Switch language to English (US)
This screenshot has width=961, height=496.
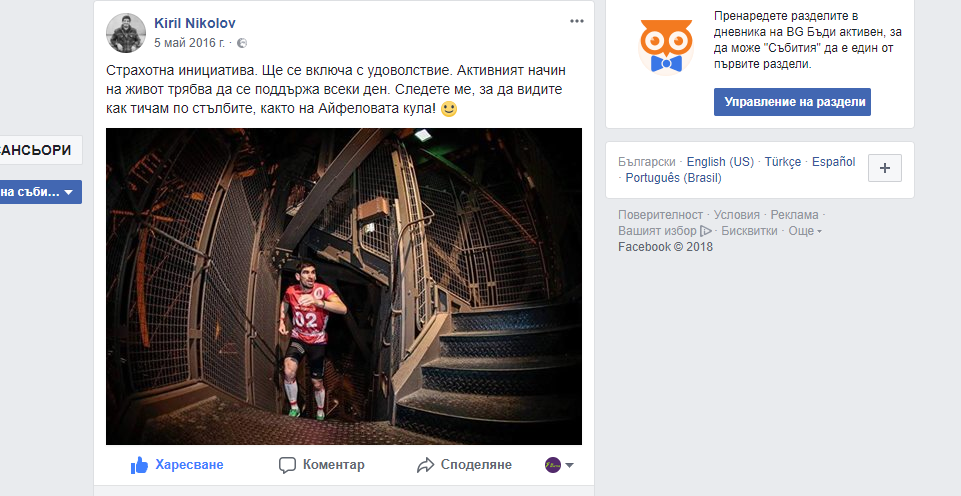point(720,162)
